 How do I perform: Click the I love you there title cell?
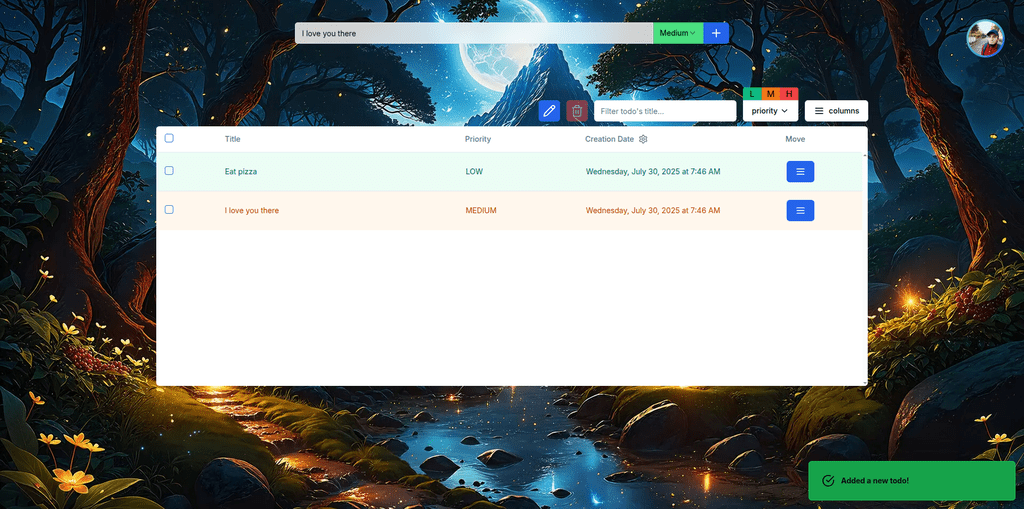click(251, 210)
